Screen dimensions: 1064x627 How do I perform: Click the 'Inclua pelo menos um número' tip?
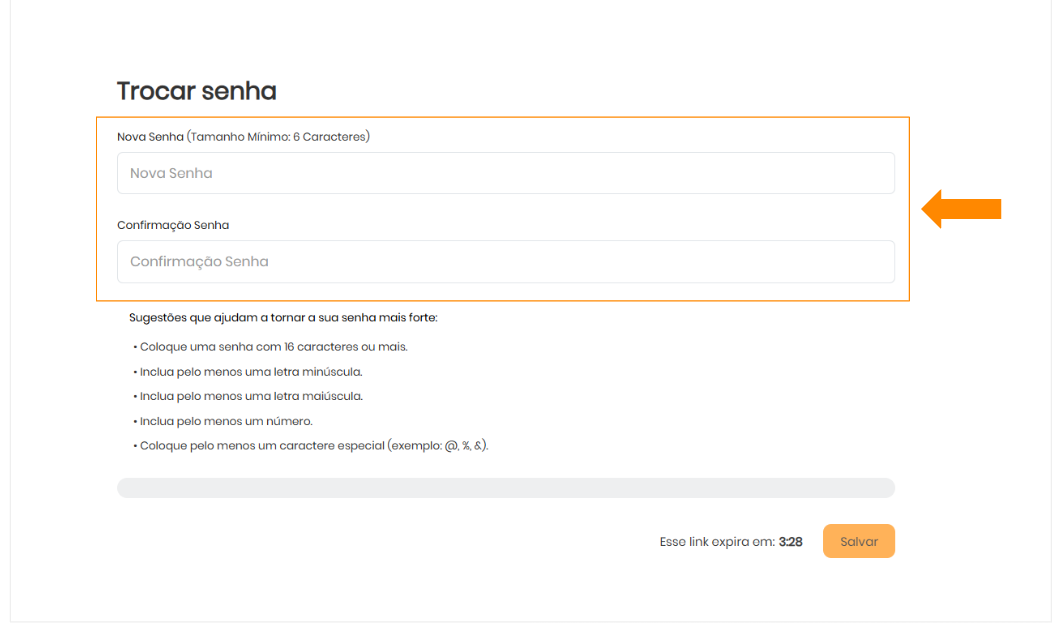226,421
